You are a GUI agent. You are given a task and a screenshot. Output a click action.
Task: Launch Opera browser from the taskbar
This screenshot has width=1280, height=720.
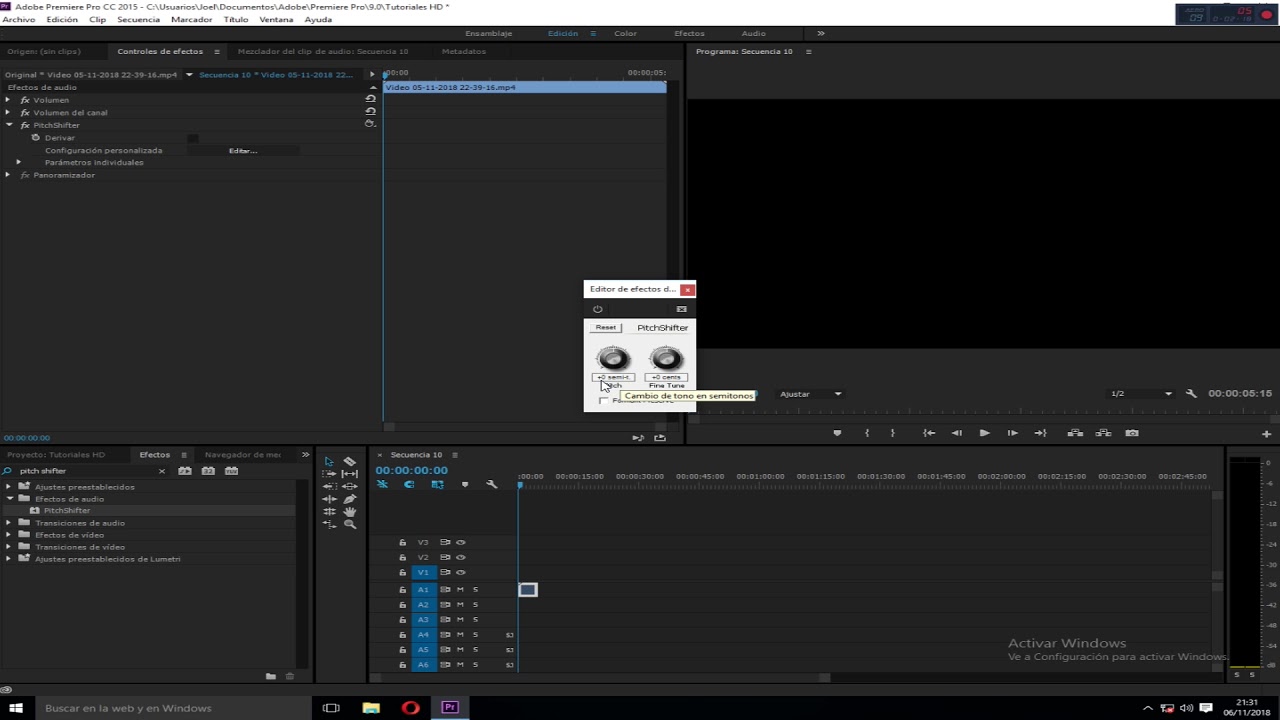[410, 708]
